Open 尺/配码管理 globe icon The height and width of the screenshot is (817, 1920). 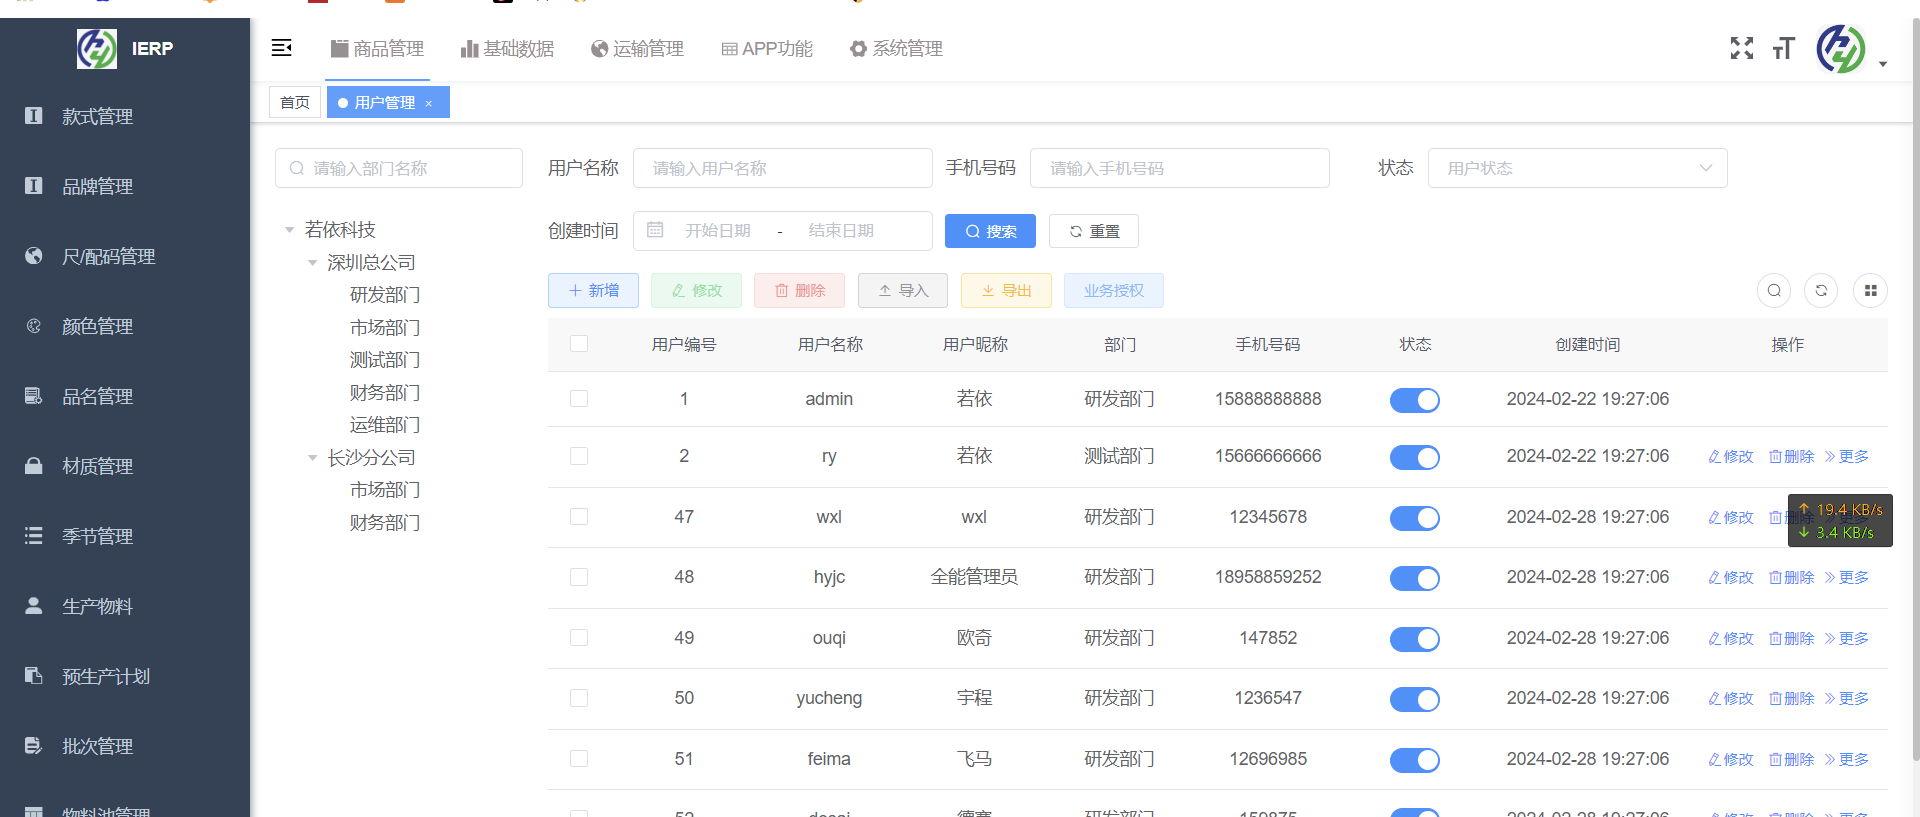[x=33, y=256]
